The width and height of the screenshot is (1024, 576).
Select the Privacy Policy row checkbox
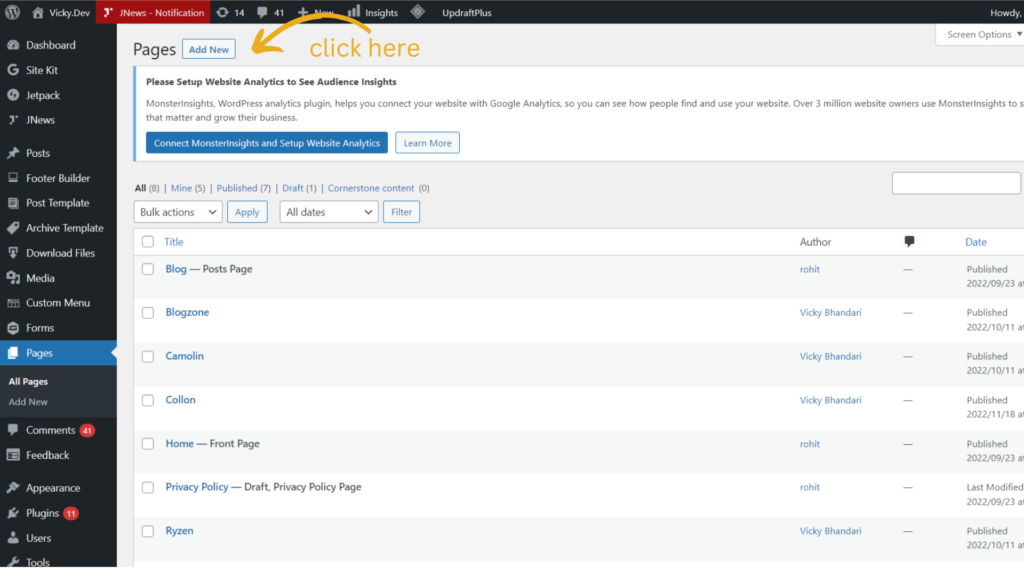(148, 488)
